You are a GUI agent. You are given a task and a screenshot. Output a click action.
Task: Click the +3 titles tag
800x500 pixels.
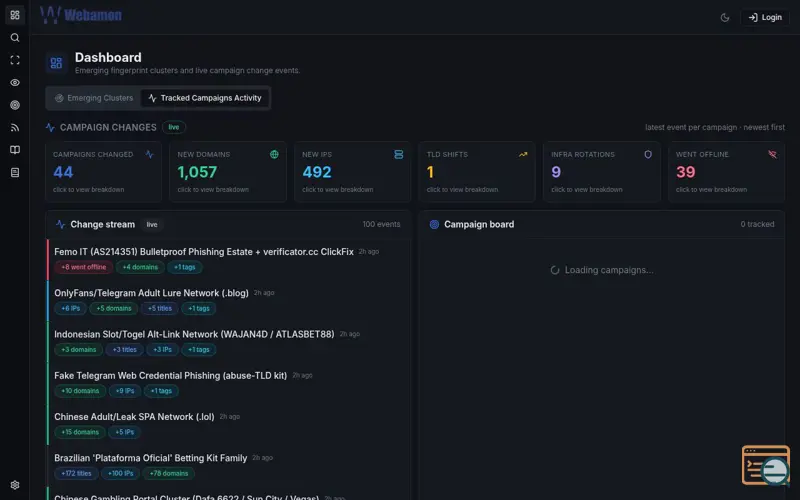pyautogui.click(x=124, y=349)
